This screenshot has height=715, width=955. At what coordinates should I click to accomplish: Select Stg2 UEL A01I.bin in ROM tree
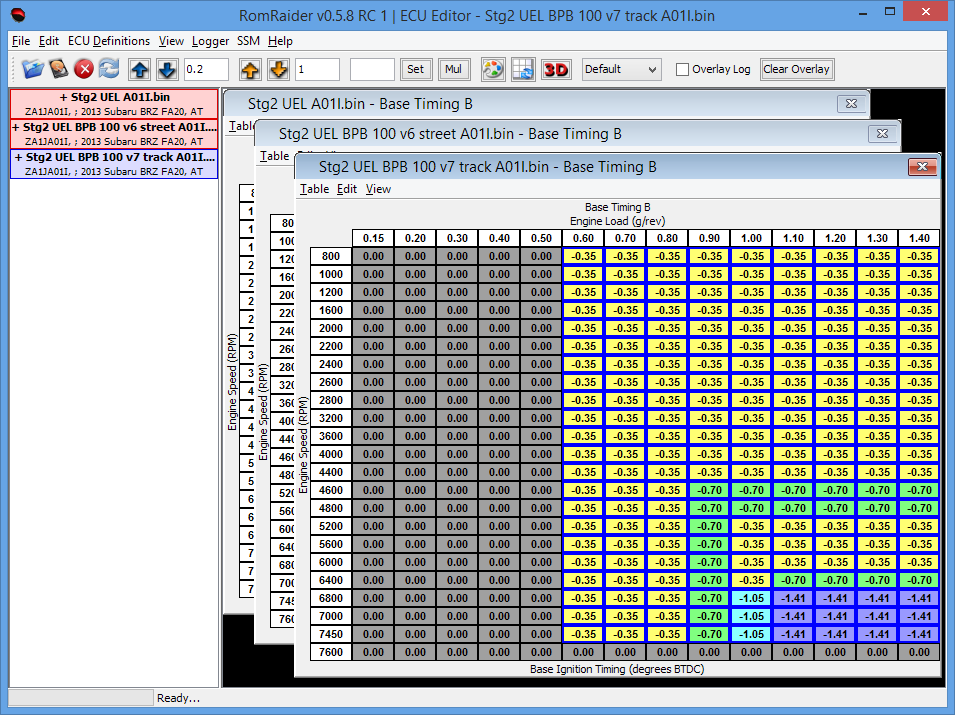click(114, 97)
